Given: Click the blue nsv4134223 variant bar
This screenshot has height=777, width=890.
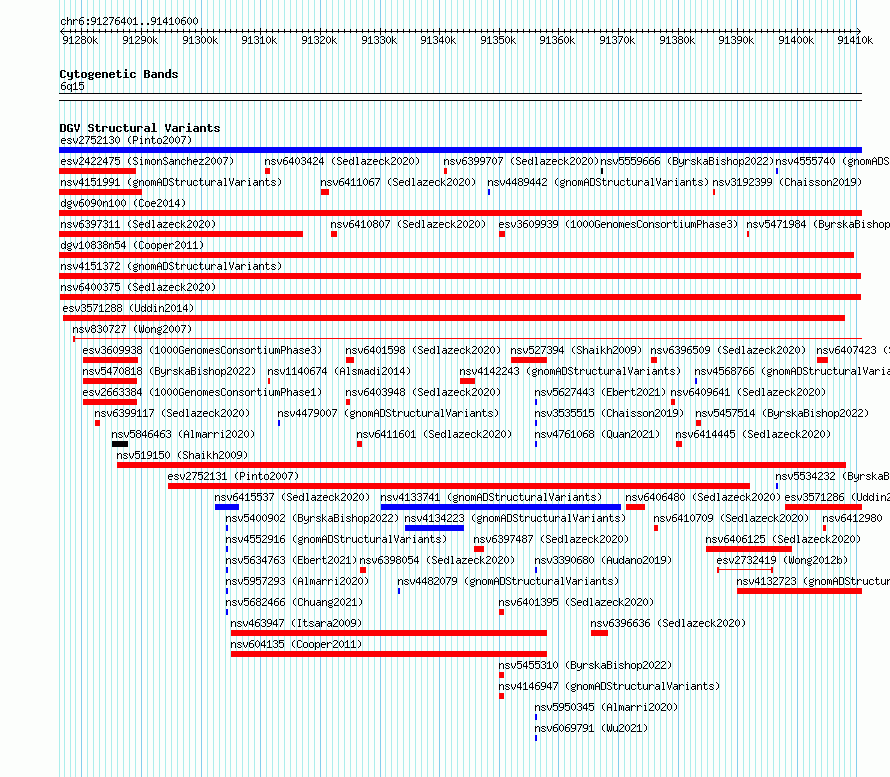Looking at the screenshot, I should [435, 528].
